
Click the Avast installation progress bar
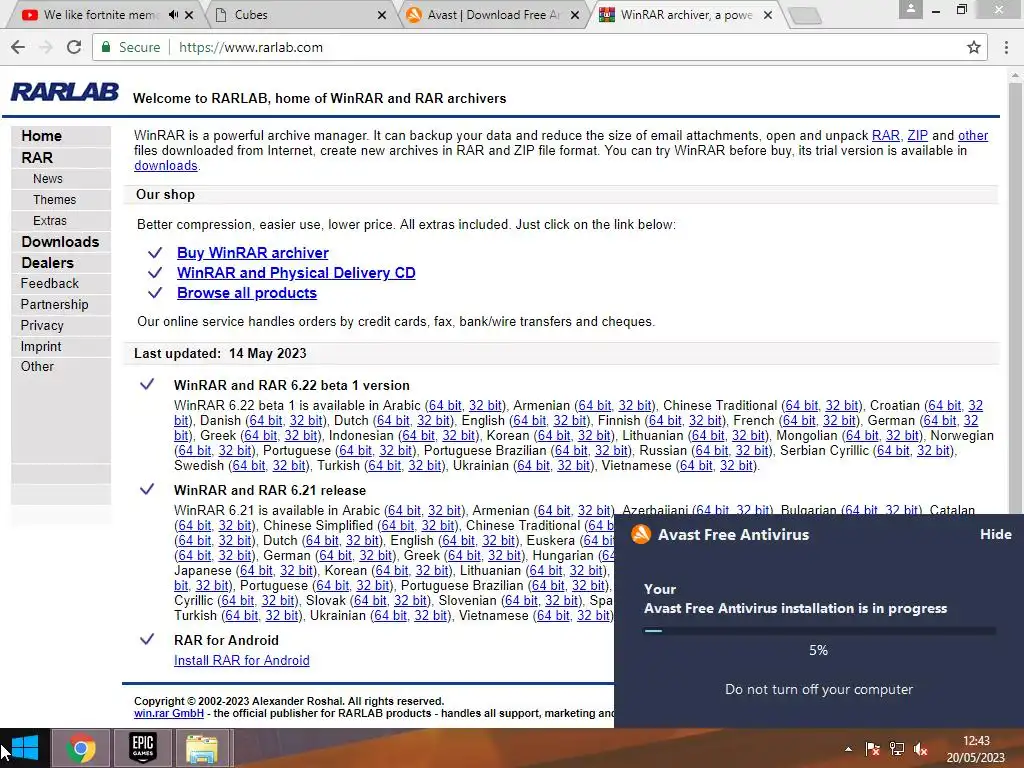click(x=820, y=631)
